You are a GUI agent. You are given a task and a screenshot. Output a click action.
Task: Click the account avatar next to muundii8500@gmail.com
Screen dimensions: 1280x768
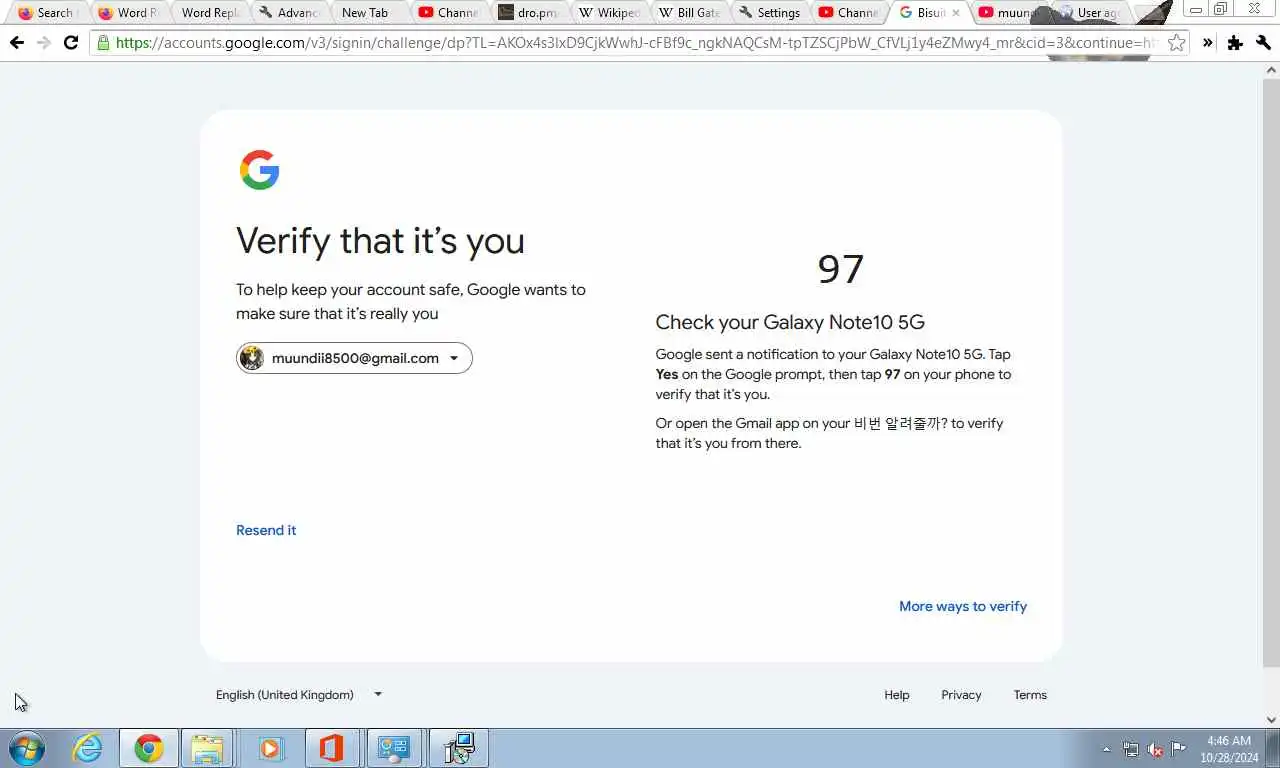point(252,358)
